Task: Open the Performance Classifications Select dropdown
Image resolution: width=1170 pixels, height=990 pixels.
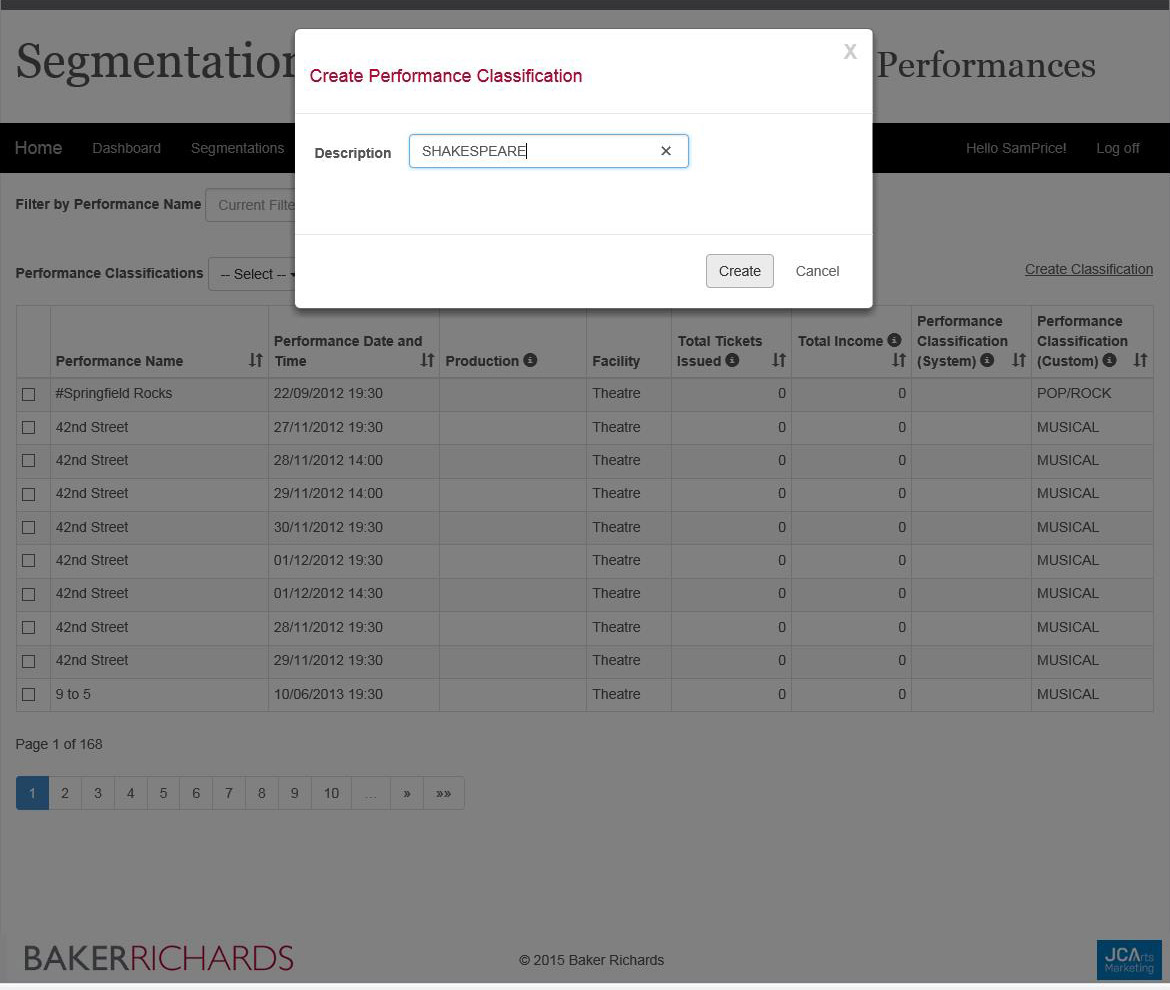Action: click(251, 274)
